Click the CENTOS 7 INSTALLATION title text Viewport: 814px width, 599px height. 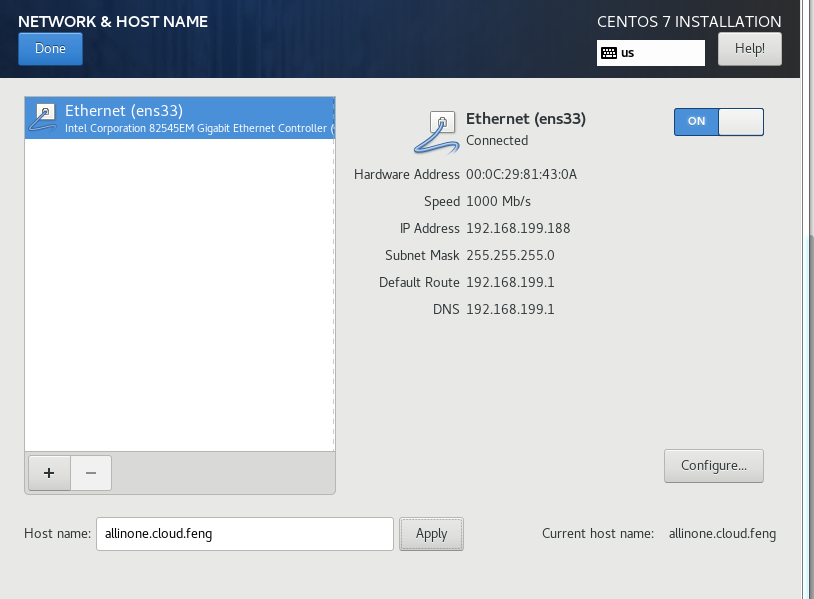point(689,21)
